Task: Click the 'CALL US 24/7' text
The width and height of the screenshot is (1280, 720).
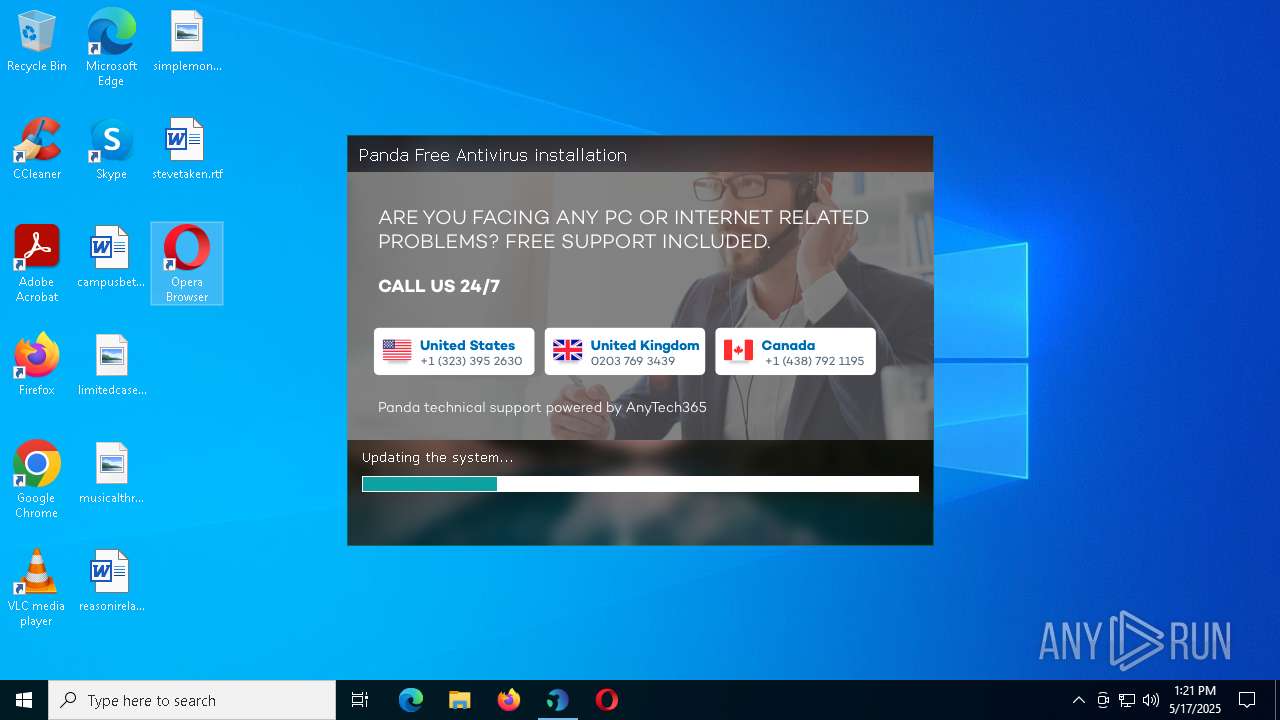Action: [439, 287]
